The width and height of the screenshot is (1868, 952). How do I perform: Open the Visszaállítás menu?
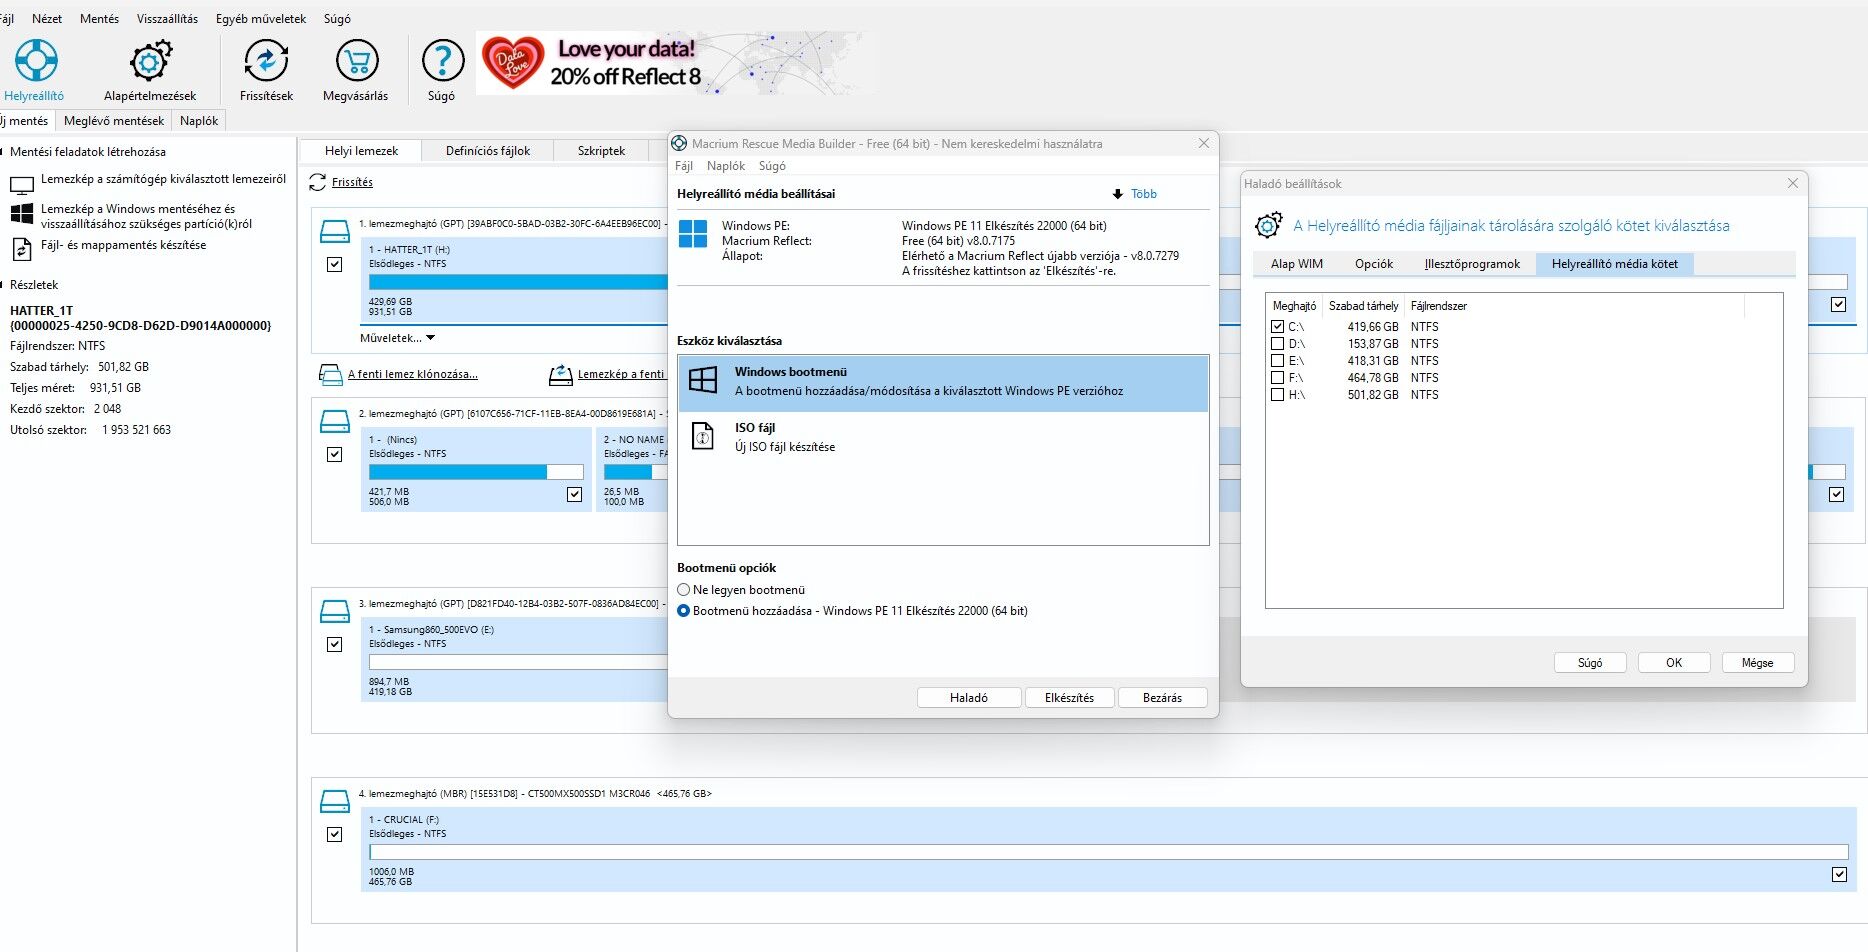point(167,19)
